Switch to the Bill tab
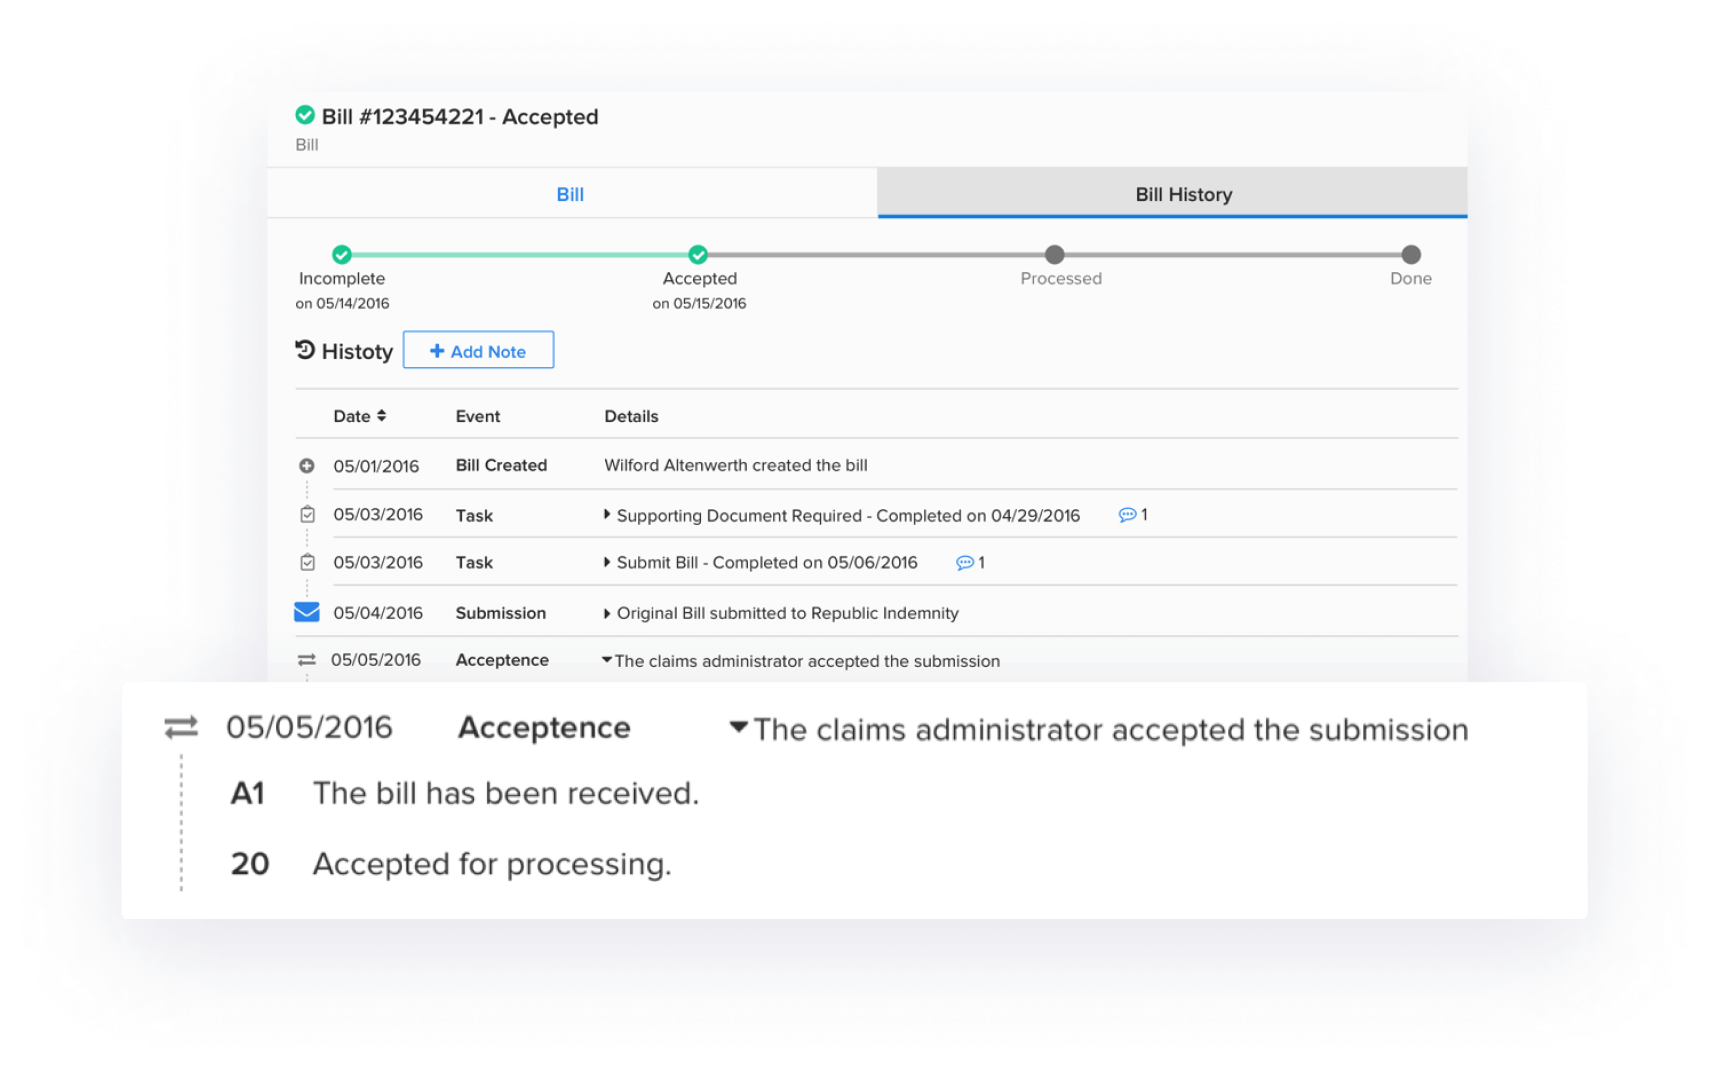This screenshot has width=1710, height=1071. point(571,194)
